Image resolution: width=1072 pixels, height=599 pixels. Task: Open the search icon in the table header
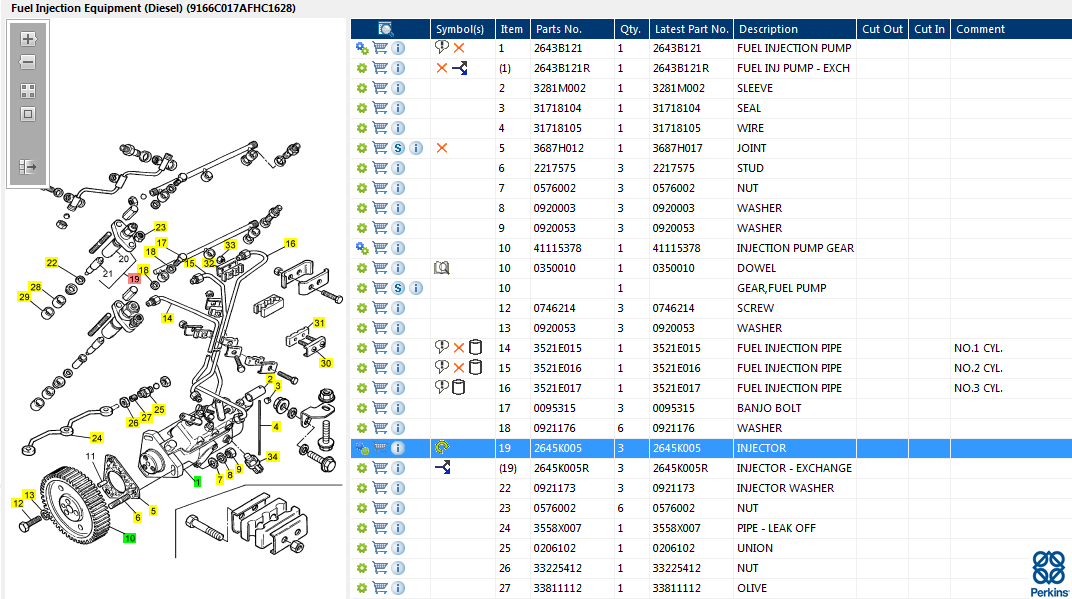[x=386, y=29]
